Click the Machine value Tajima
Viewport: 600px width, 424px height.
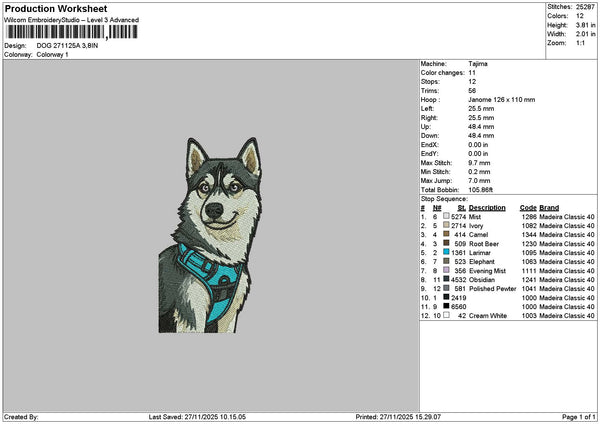tap(478, 64)
